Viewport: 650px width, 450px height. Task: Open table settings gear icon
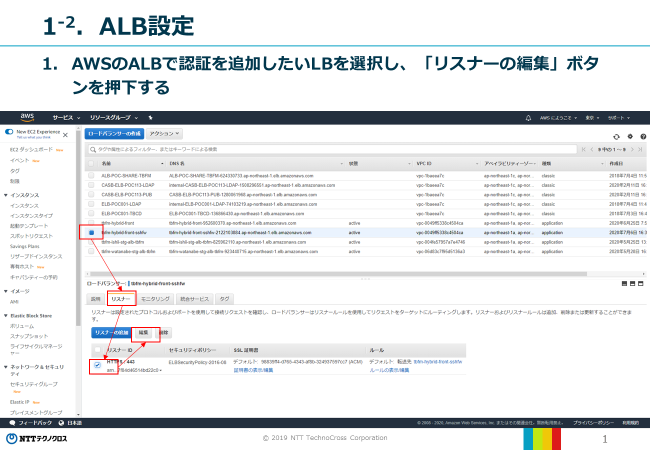coord(630,136)
